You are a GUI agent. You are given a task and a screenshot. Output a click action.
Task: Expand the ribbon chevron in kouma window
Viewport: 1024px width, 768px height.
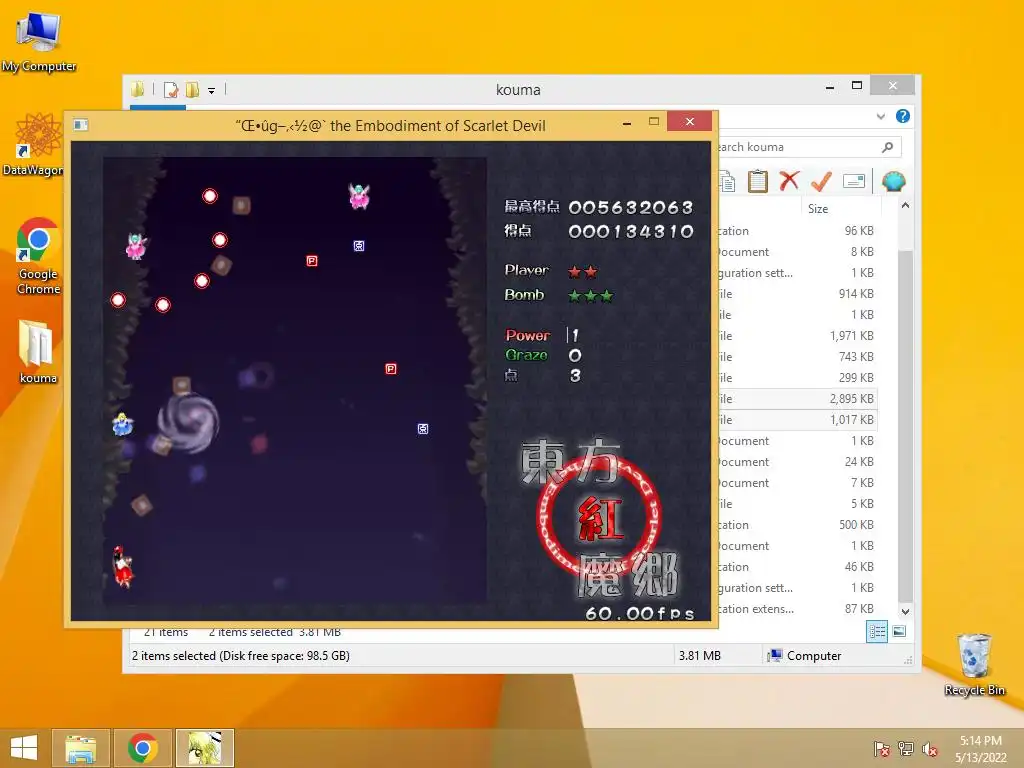coord(881,116)
